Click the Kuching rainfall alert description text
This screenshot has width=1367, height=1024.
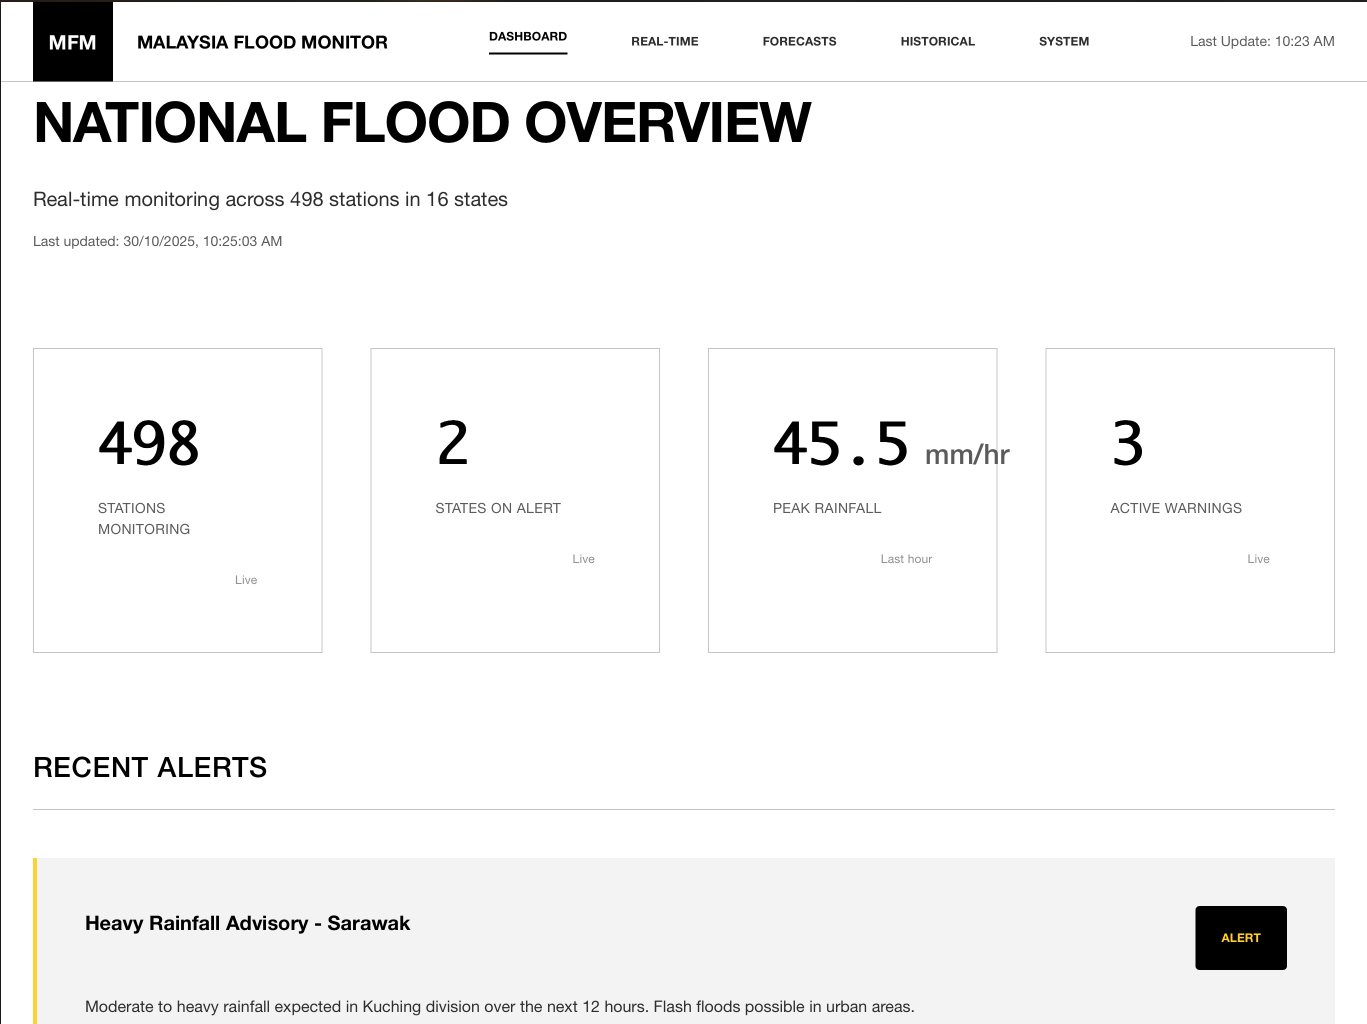[x=499, y=1006]
